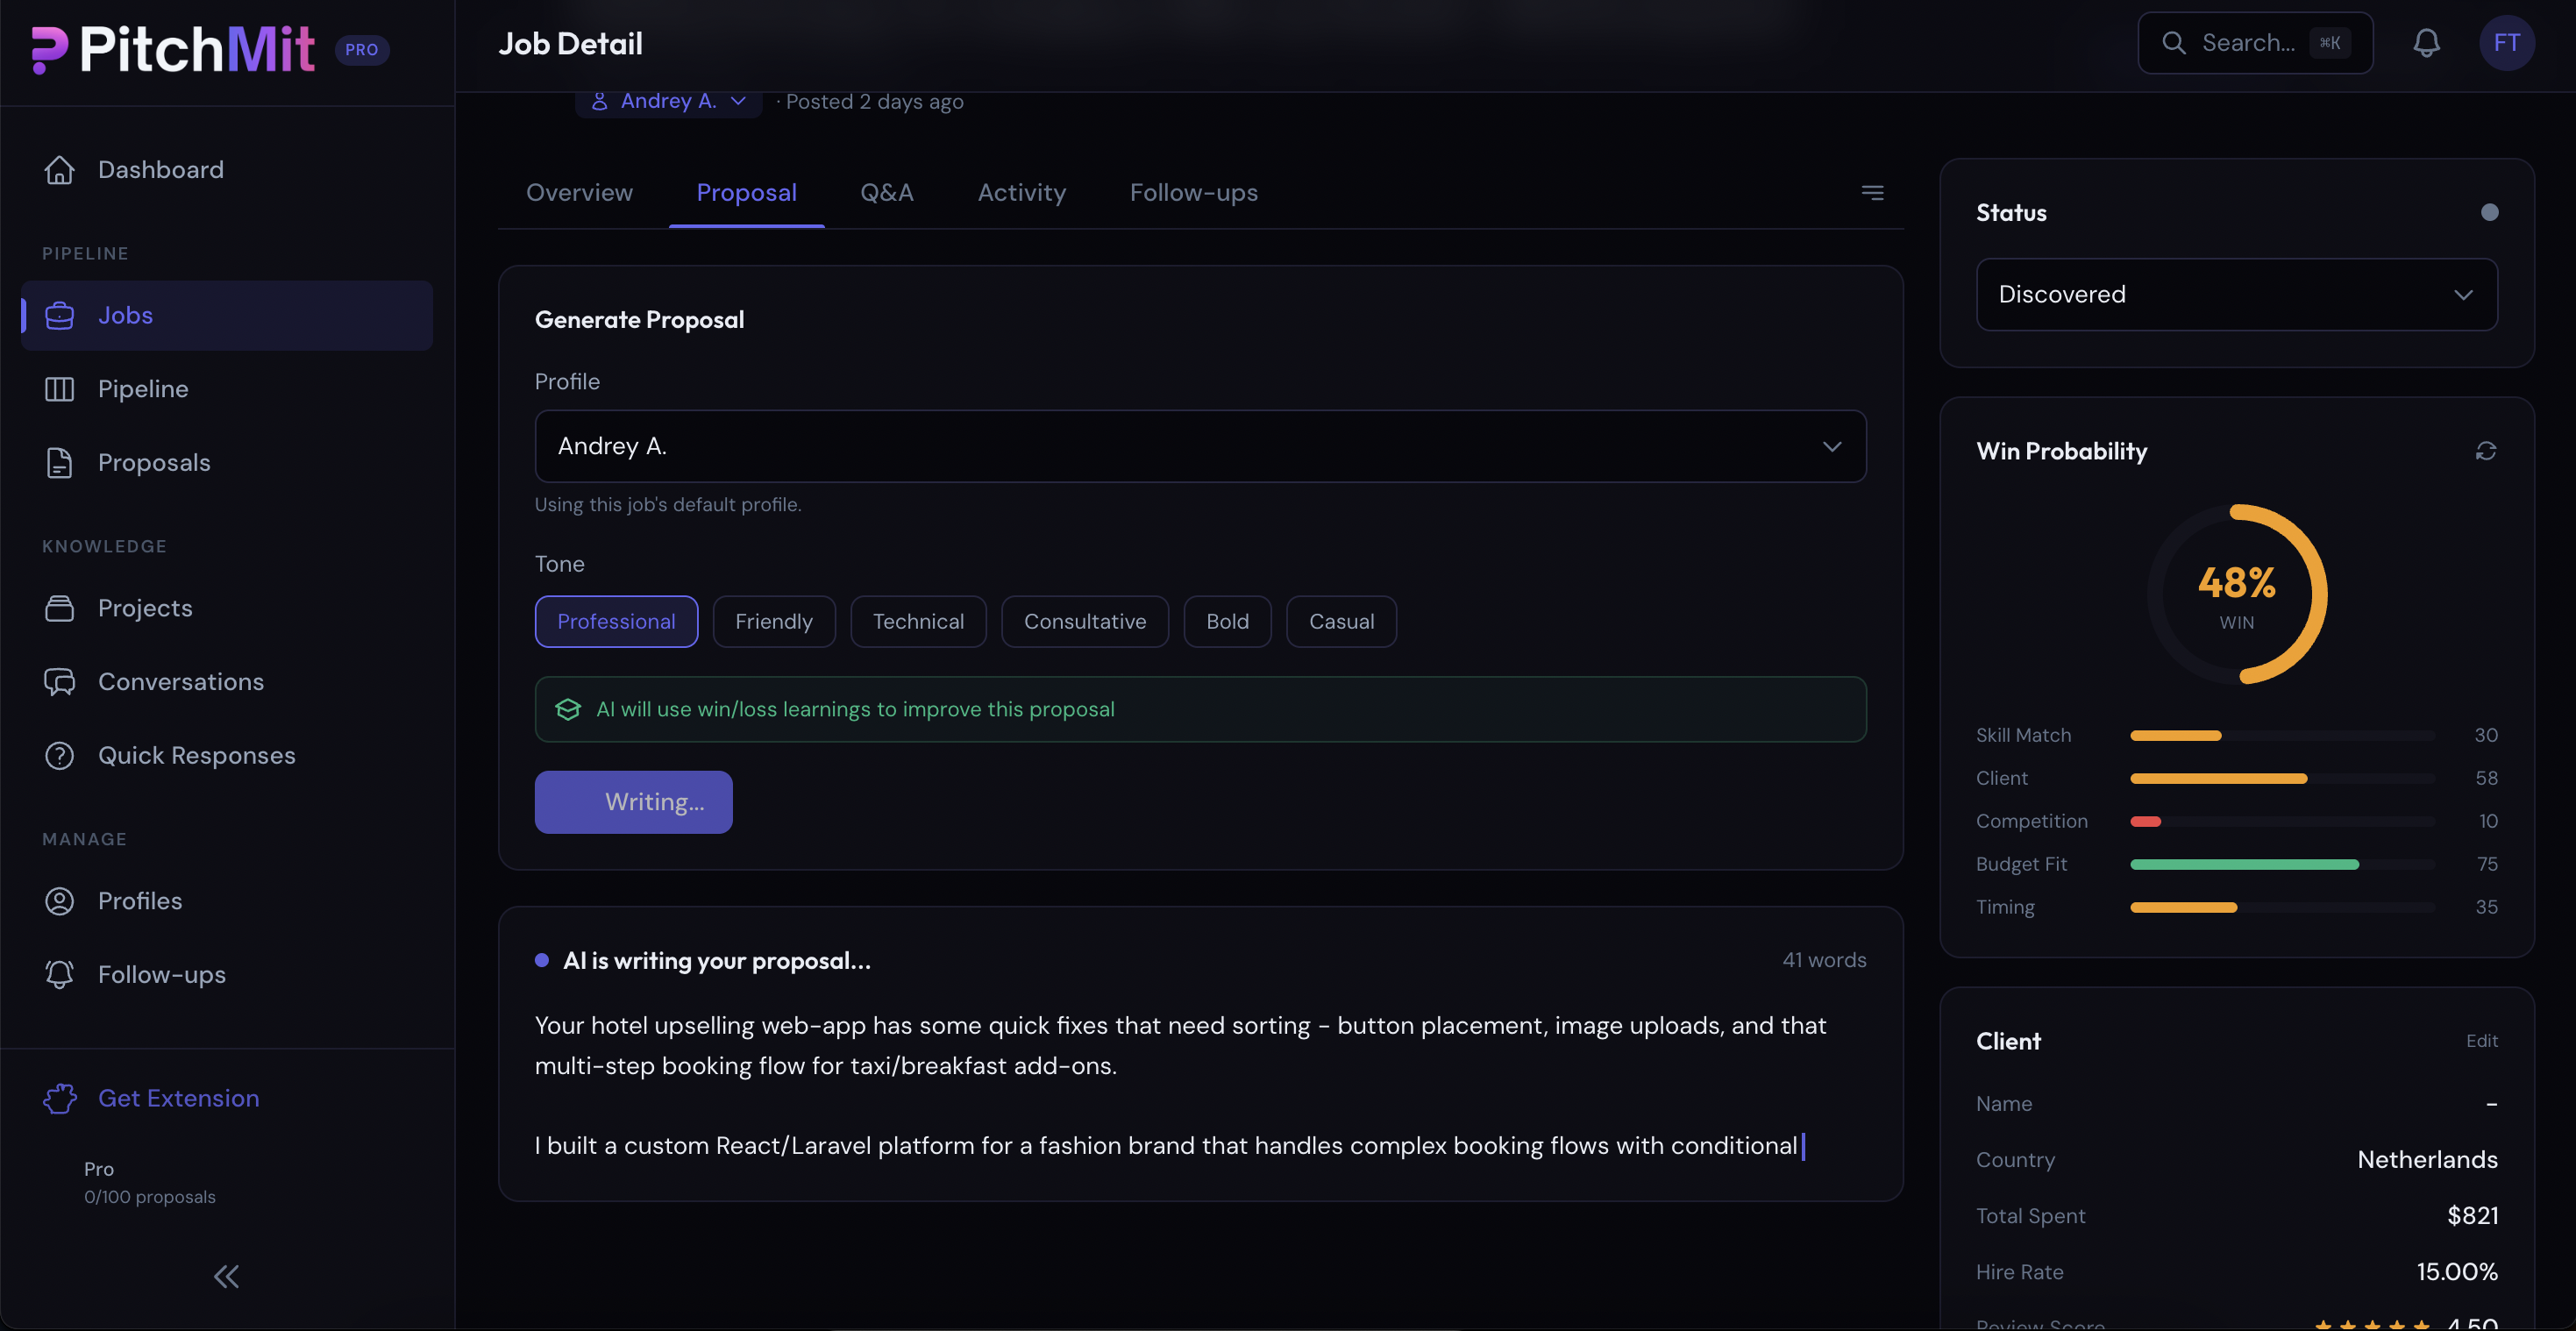This screenshot has width=2576, height=1331.
Task: Open the tab options menu icon
Action: click(1872, 192)
